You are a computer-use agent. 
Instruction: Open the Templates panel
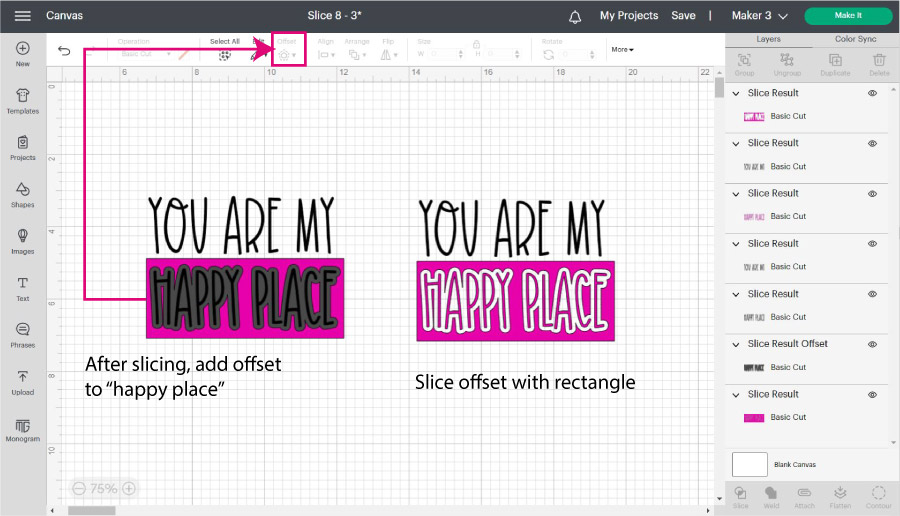[22, 102]
